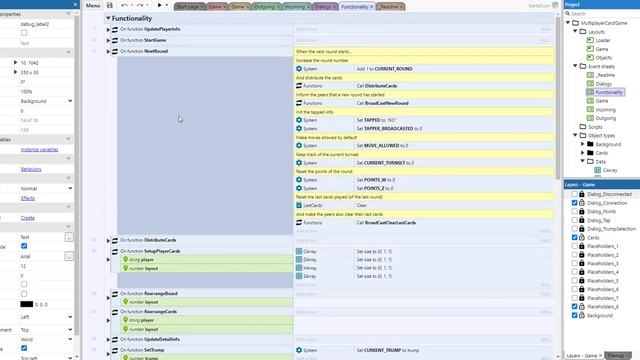Select the 'Increase the round number' comment
The width and height of the screenshot is (640, 360).
point(424,60)
